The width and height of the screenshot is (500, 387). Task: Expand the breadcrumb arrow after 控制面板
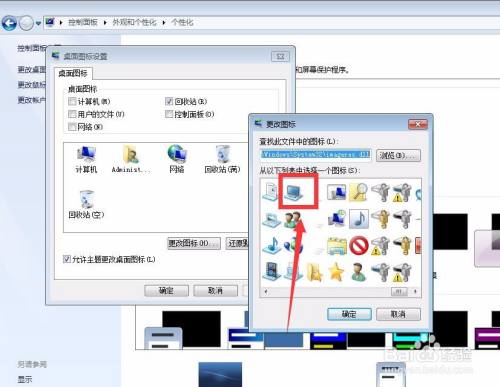(x=105, y=23)
